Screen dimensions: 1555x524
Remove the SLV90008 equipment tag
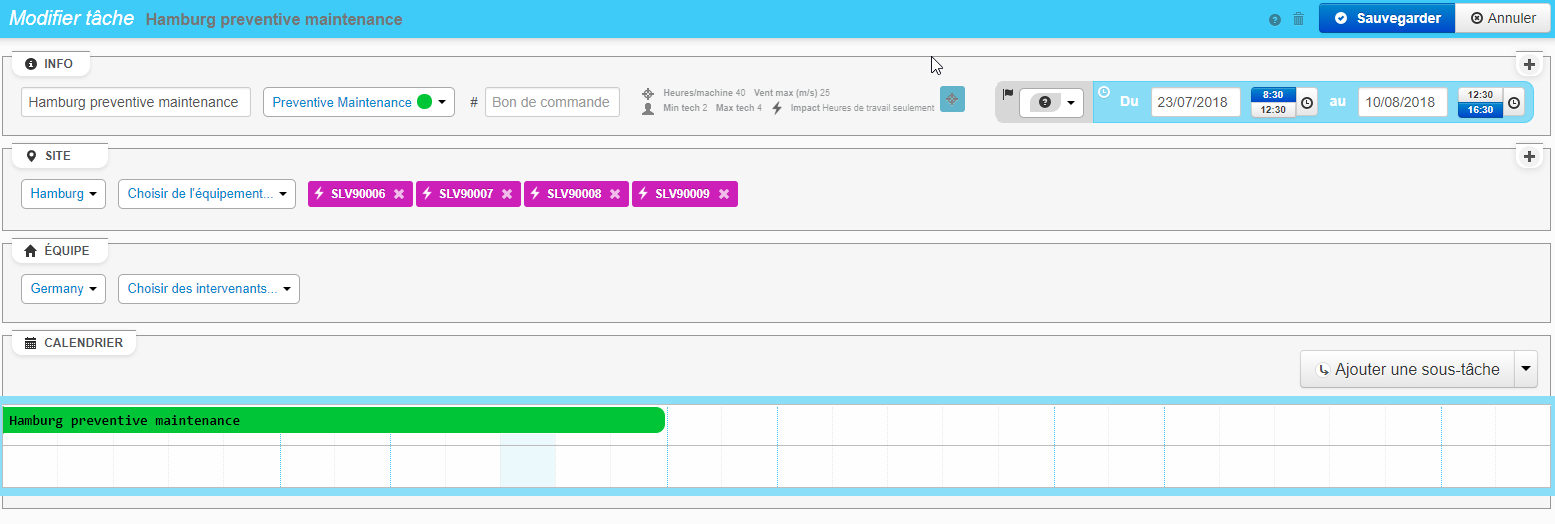tap(615, 194)
